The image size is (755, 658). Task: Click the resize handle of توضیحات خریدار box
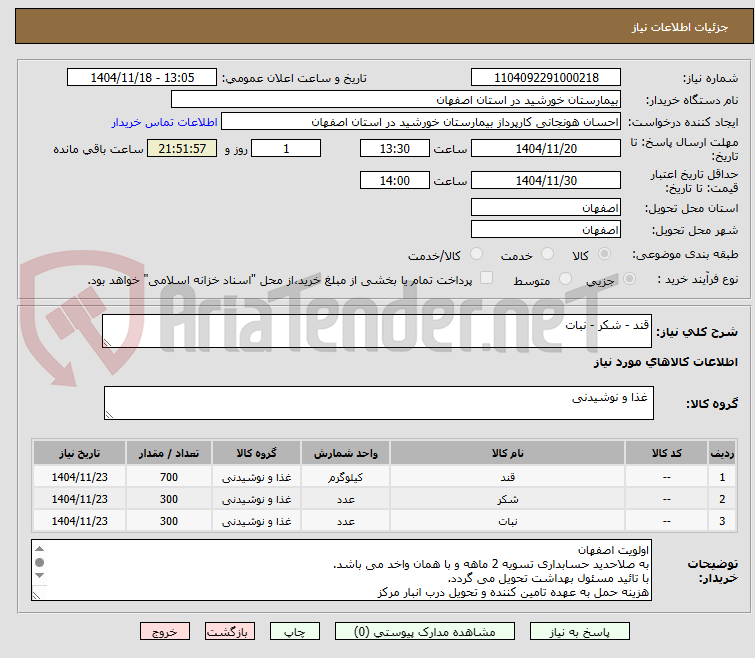37,595
